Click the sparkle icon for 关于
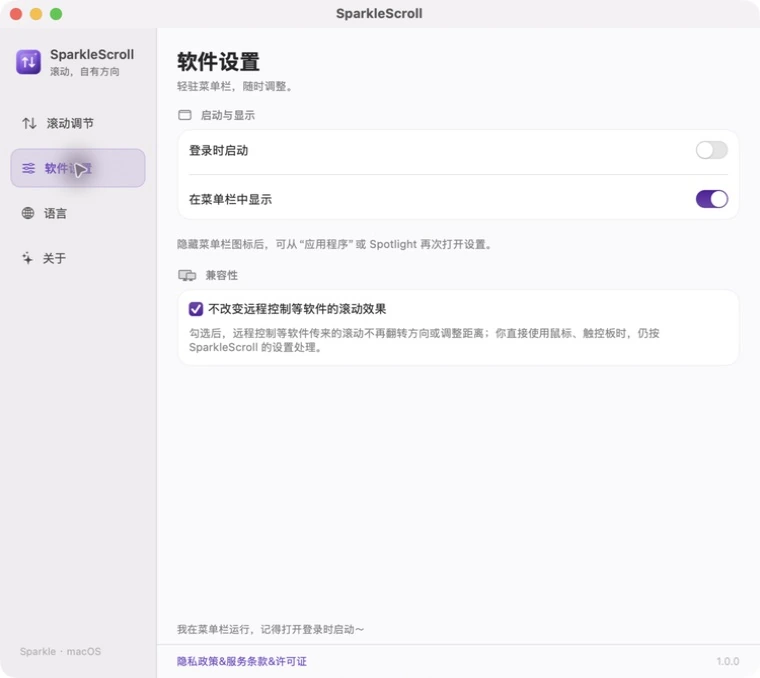Image resolution: width=760 pixels, height=678 pixels. click(x=28, y=258)
